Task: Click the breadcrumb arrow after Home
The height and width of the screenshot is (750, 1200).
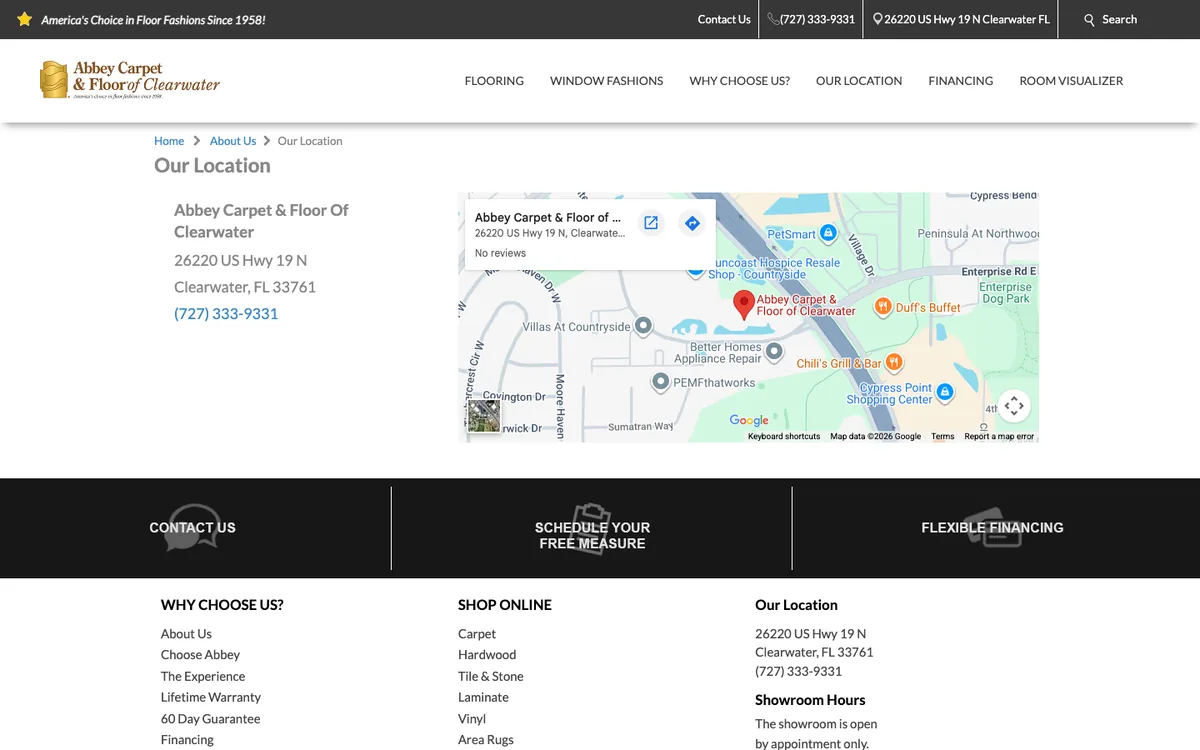Action: (x=197, y=141)
